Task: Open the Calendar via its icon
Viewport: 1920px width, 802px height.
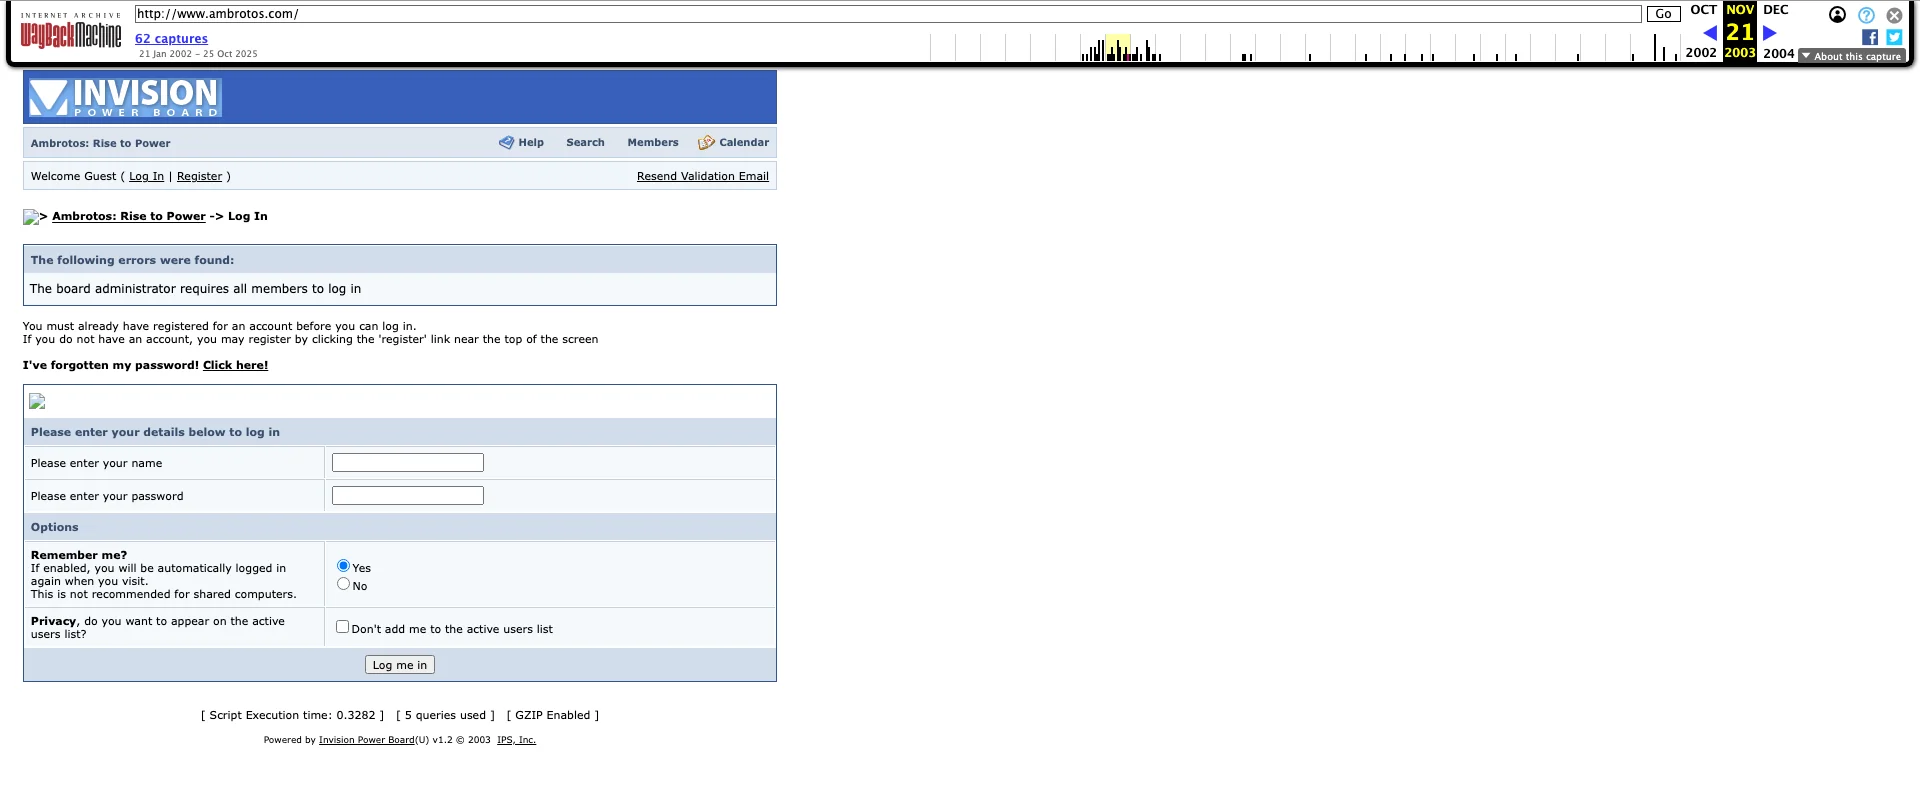Action: point(706,143)
